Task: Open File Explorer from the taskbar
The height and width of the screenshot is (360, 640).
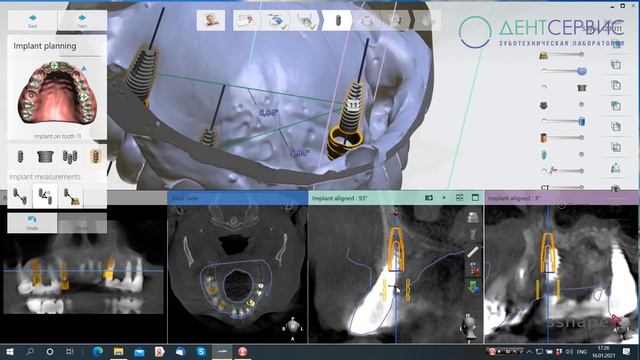Action: 118,351
